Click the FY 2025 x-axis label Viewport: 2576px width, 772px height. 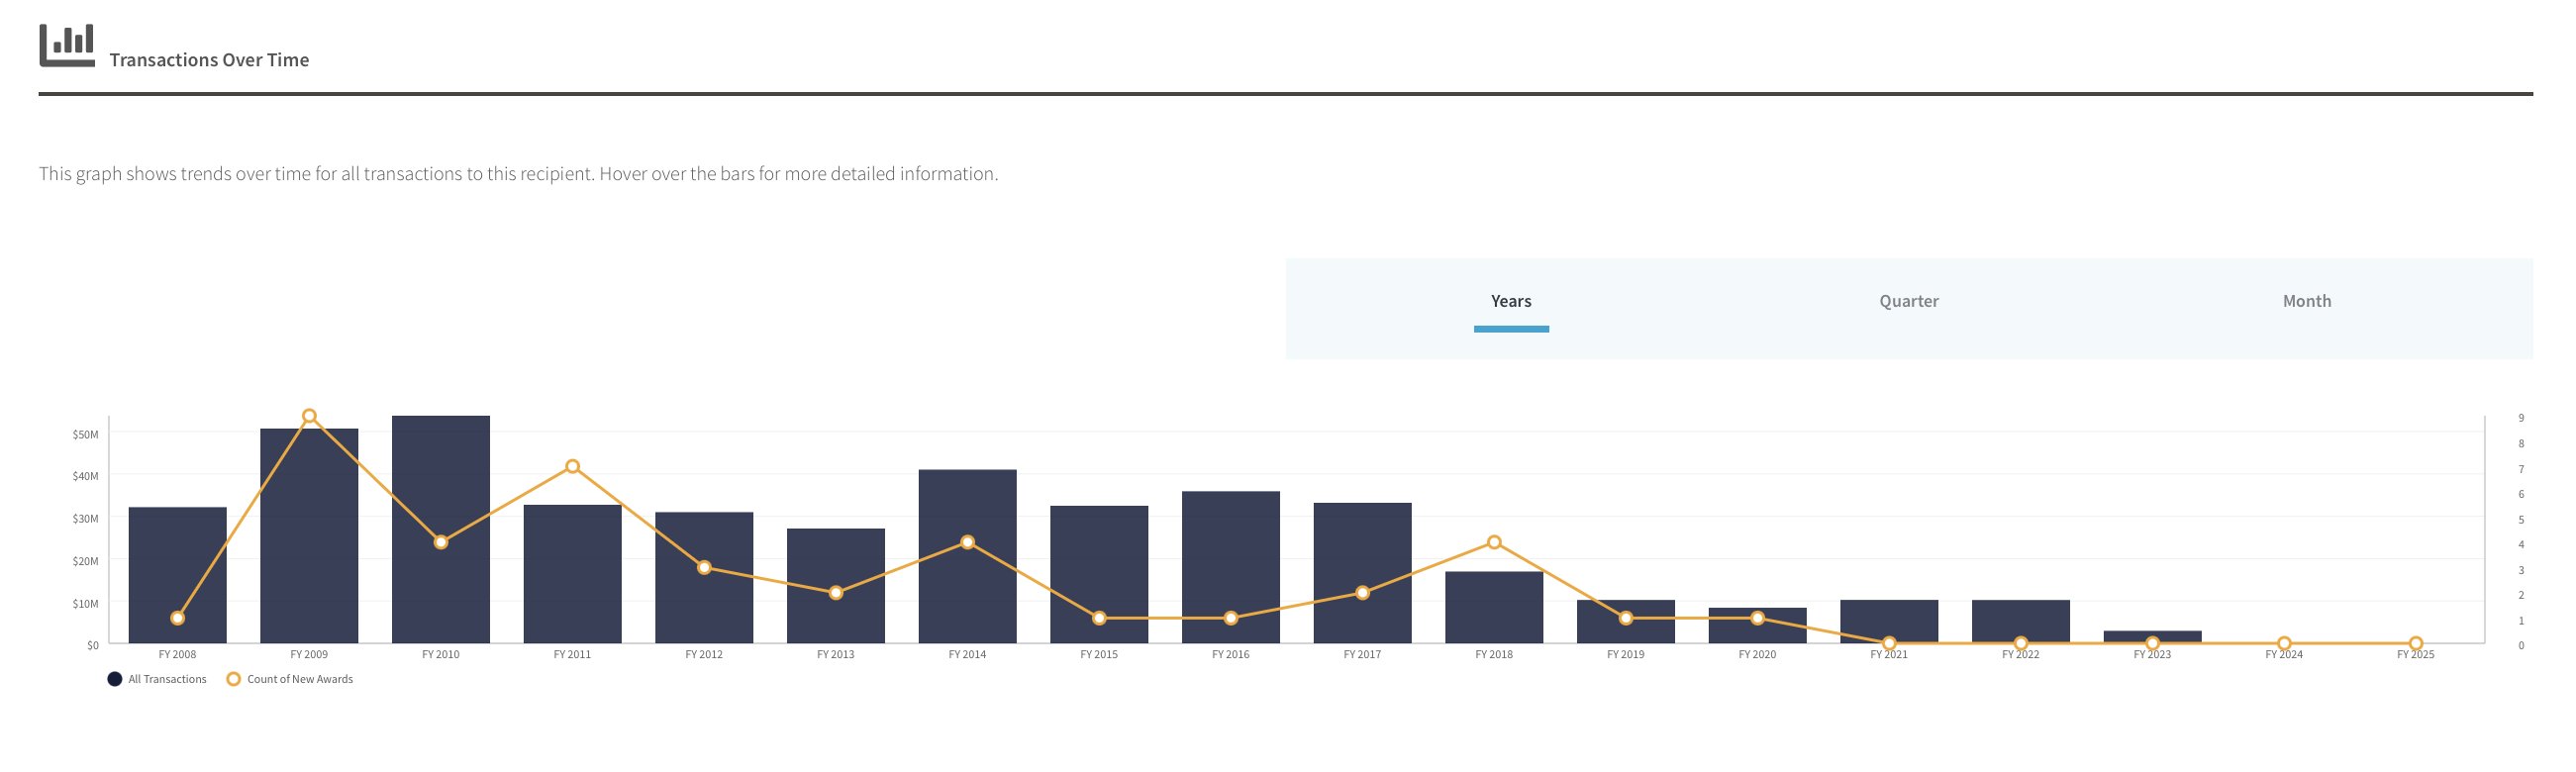2416,654
